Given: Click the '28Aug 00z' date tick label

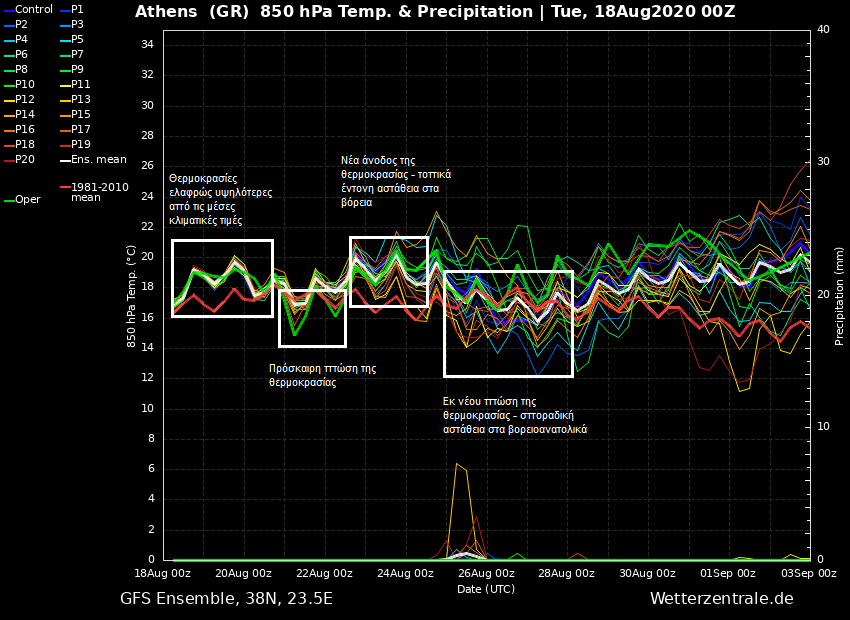Looking at the screenshot, I should coord(566,573).
